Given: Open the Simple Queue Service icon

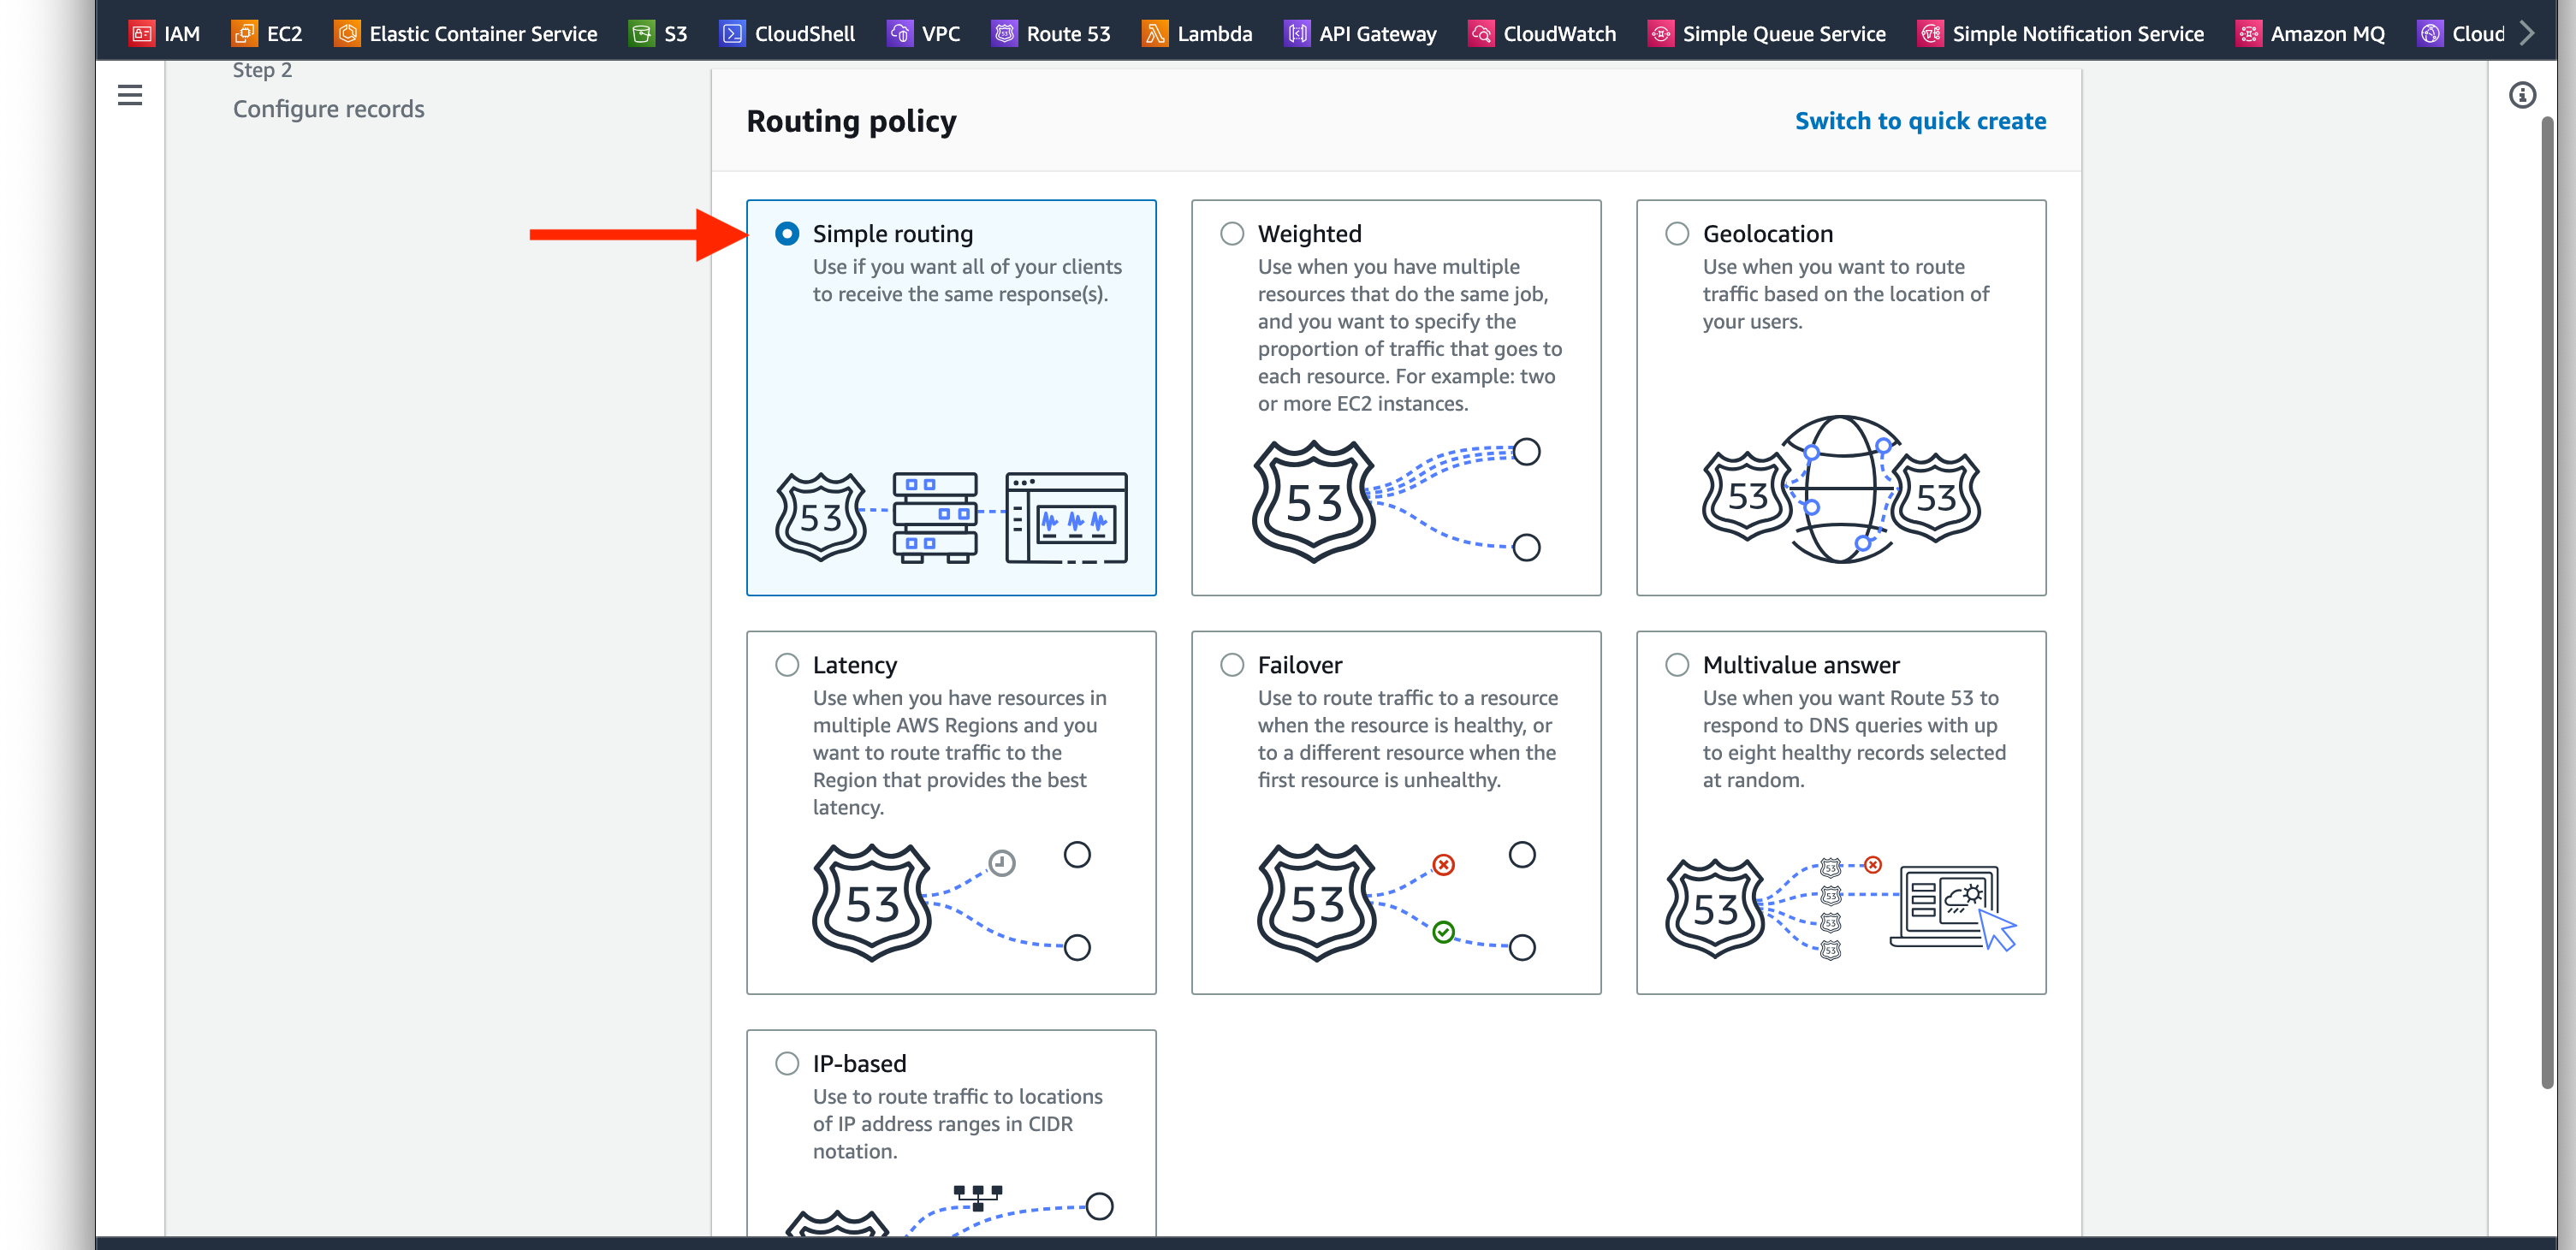Looking at the screenshot, I should (x=1660, y=33).
